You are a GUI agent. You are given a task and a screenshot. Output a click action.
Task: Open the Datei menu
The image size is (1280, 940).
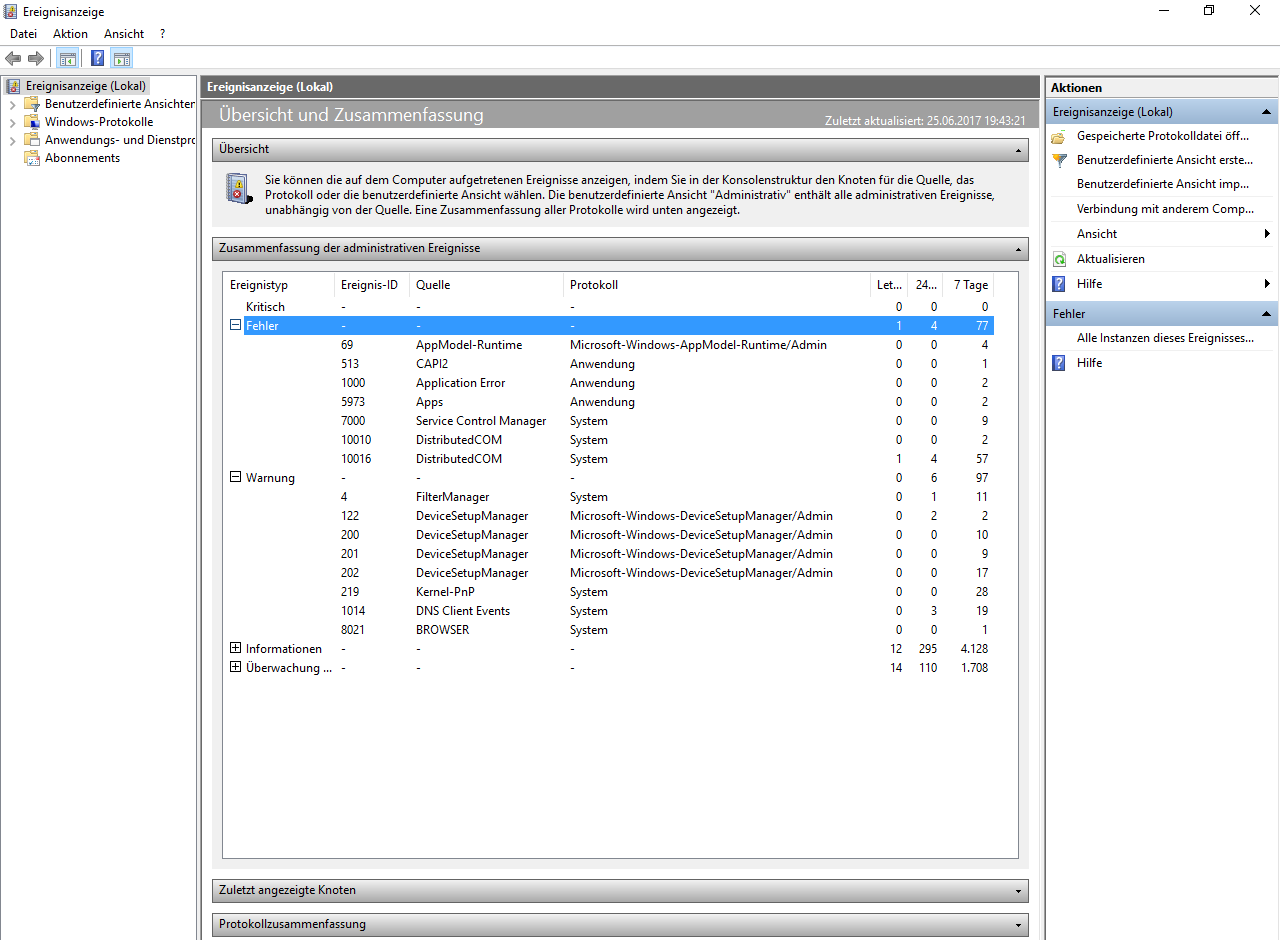[24, 34]
